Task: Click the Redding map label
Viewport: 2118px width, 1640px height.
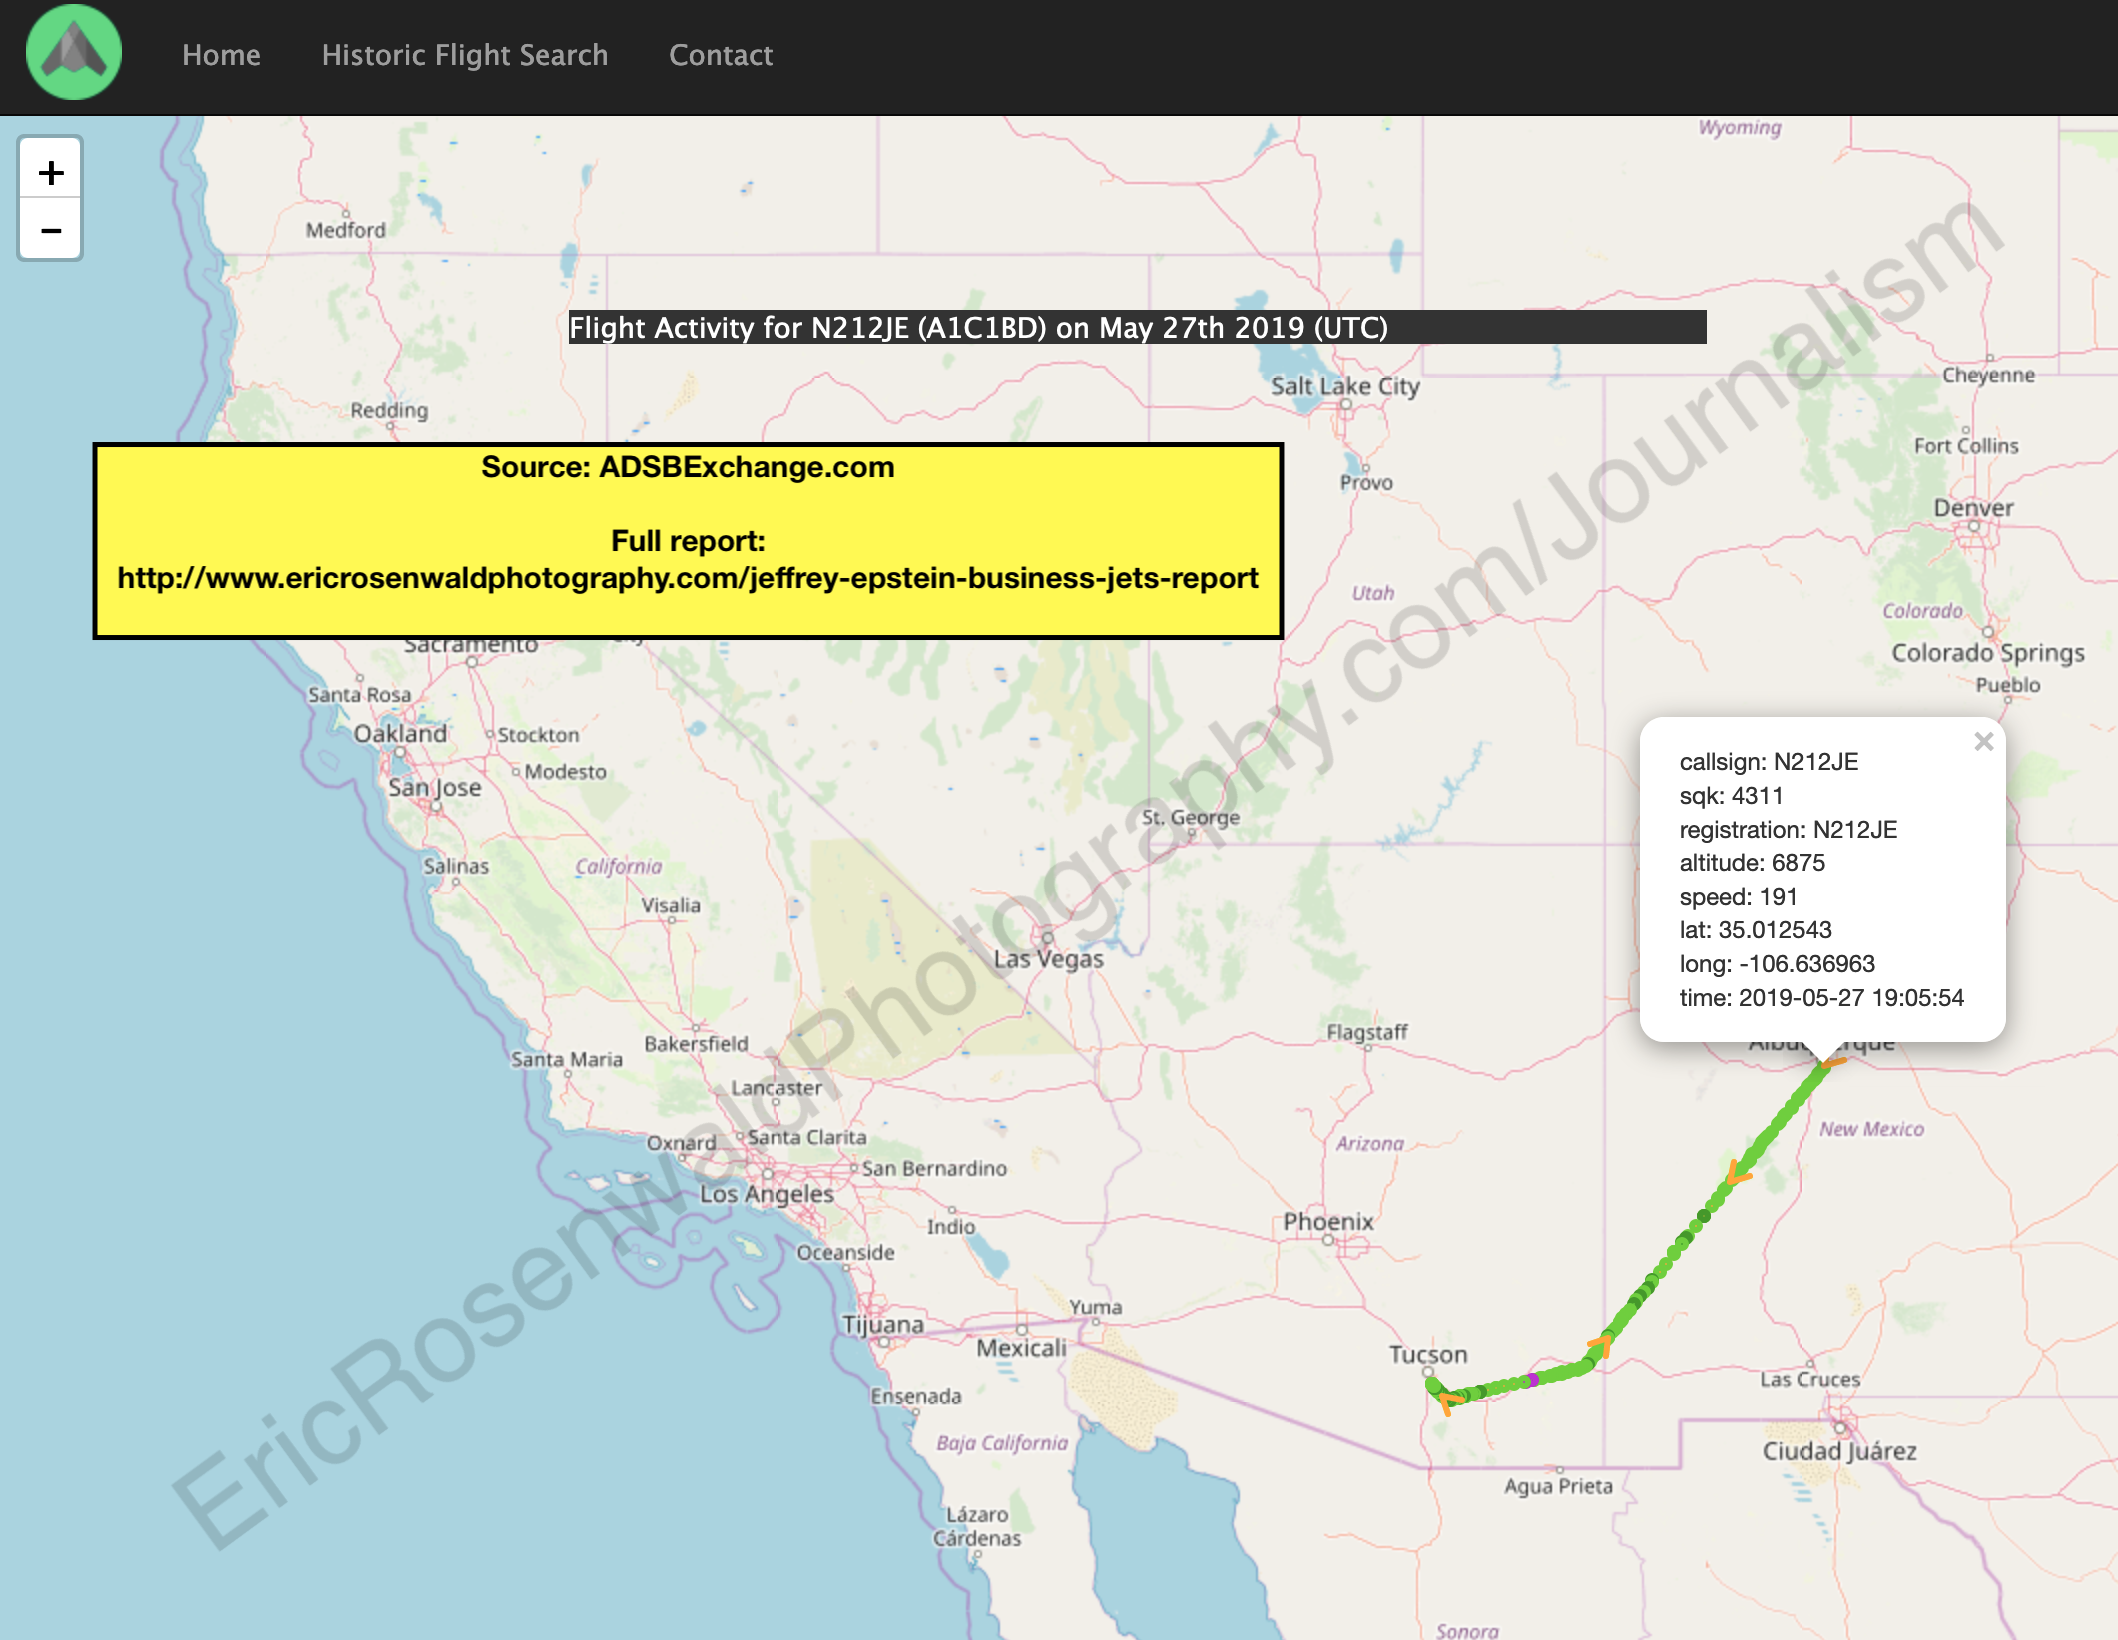Action: click(389, 410)
